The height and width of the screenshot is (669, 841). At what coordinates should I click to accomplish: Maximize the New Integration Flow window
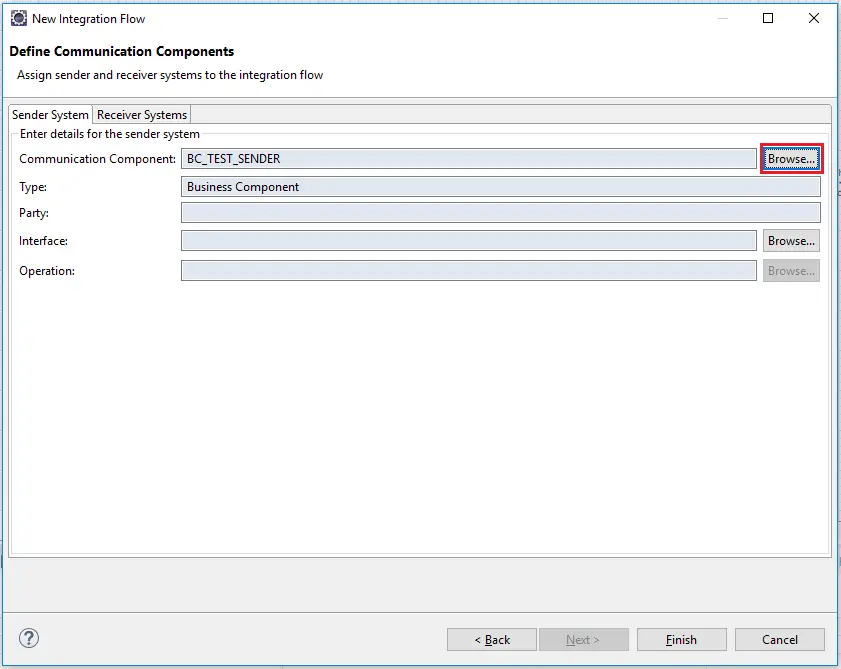[x=768, y=18]
